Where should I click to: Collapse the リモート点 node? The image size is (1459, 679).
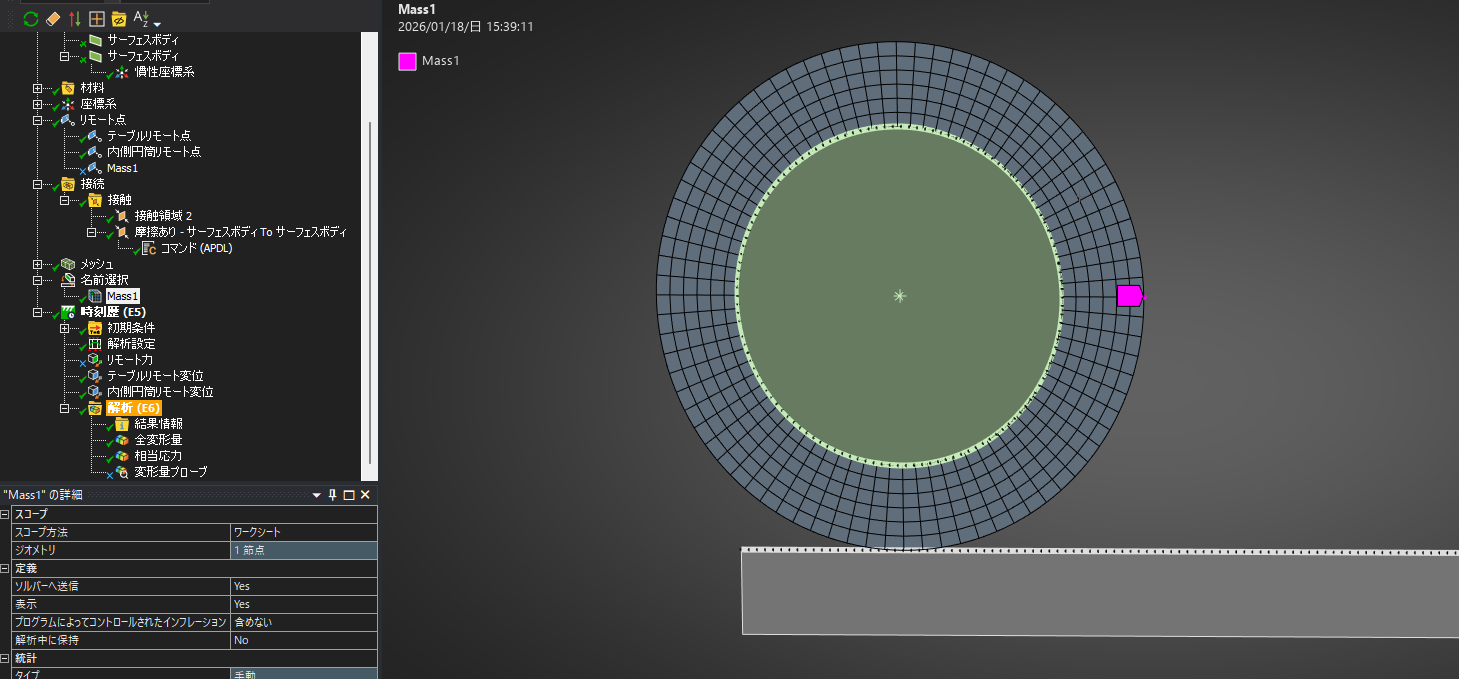37,120
